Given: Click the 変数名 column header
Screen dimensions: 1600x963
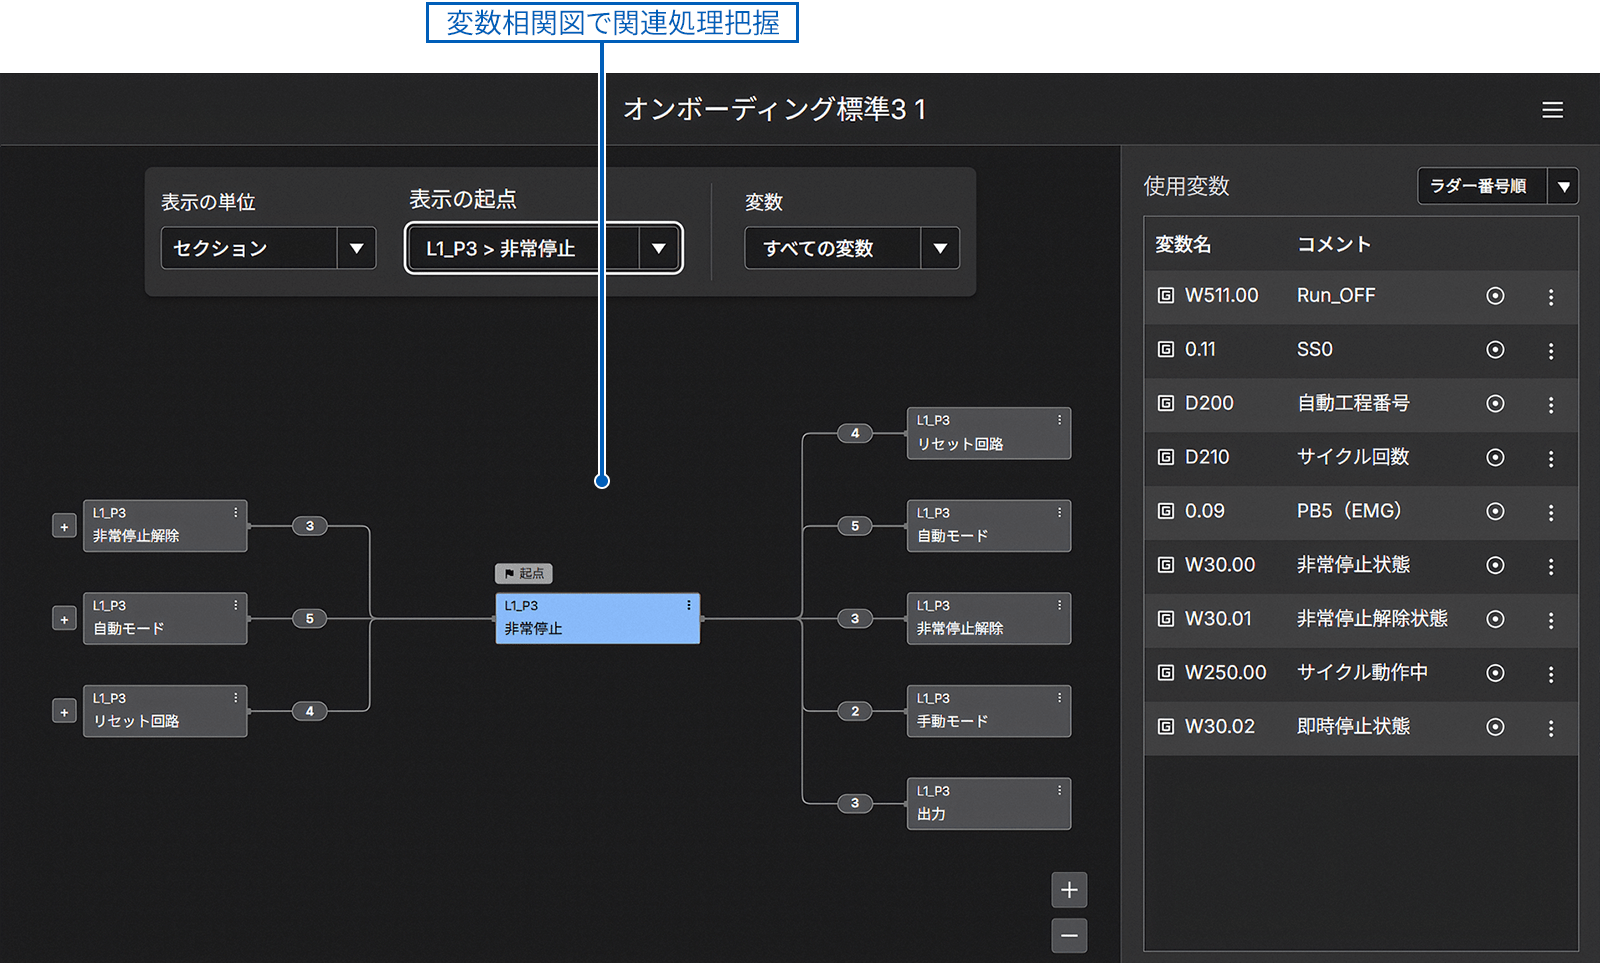Looking at the screenshot, I should pos(1183,245).
